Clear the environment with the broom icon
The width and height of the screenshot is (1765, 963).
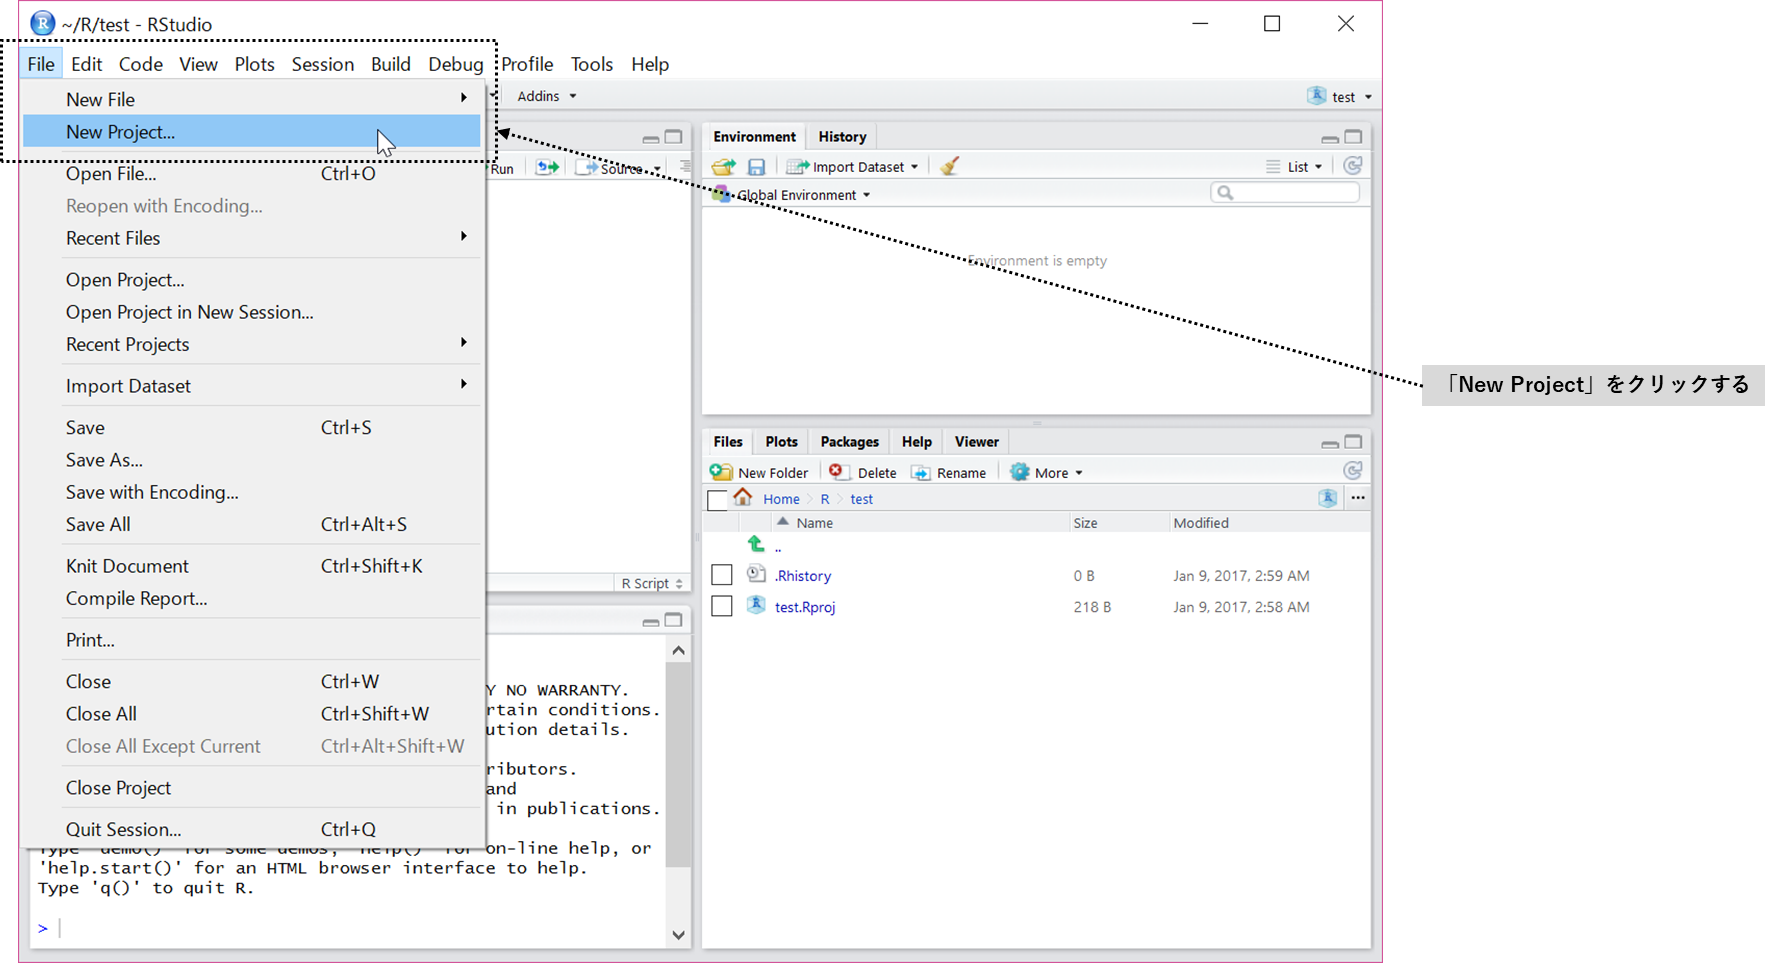click(949, 167)
